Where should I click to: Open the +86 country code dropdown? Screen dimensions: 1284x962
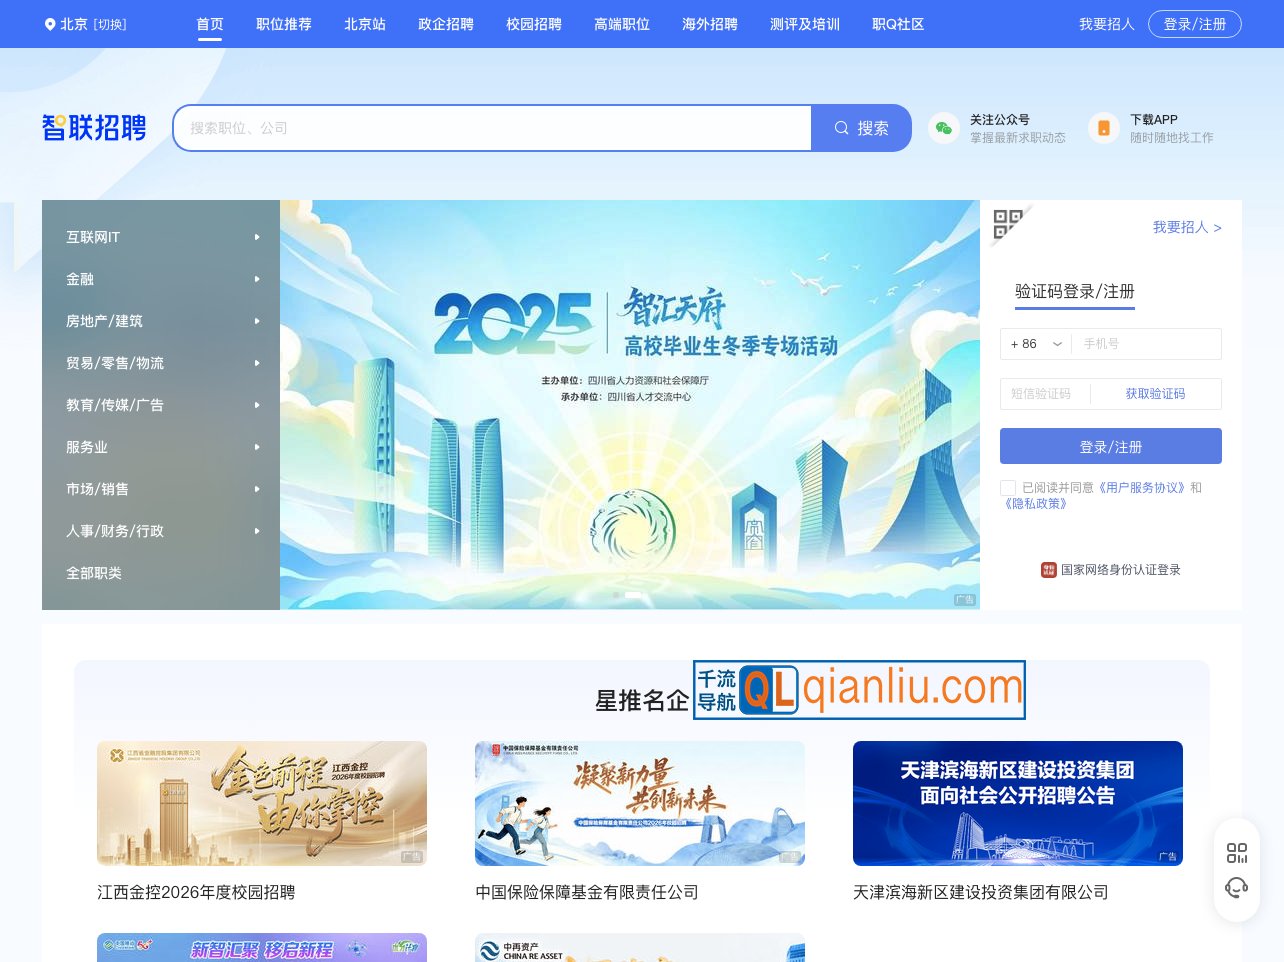point(1035,344)
